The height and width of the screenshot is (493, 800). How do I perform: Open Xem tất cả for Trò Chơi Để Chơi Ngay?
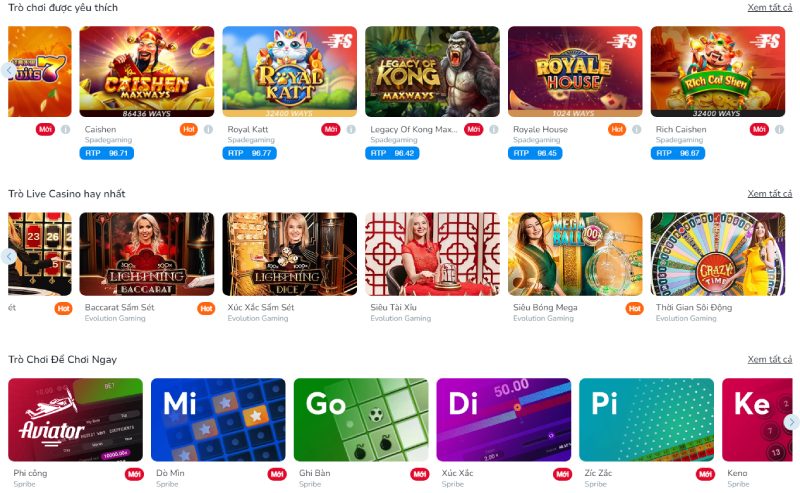[x=770, y=360]
